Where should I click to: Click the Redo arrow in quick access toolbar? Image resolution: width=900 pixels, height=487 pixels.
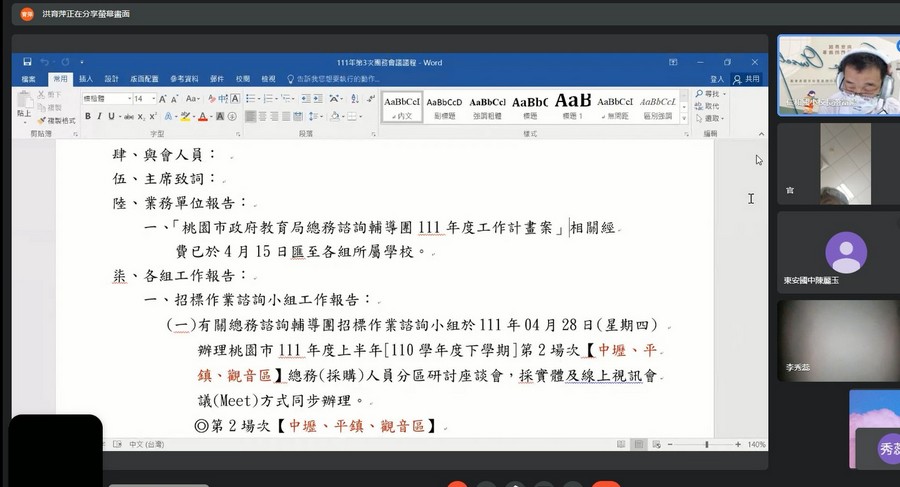(x=65, y=62)
